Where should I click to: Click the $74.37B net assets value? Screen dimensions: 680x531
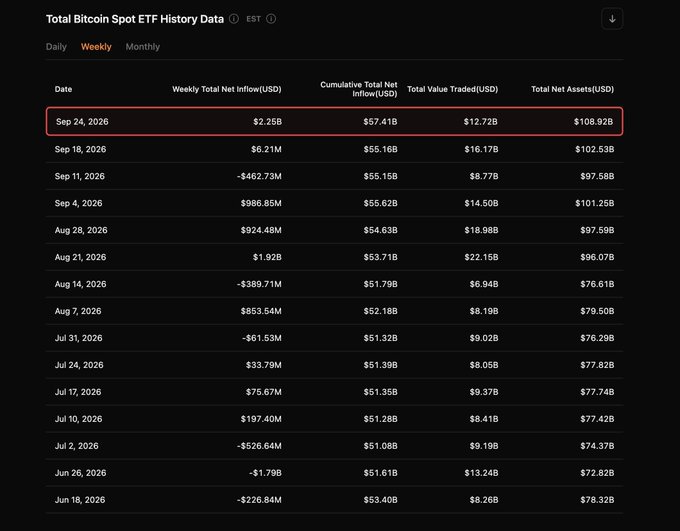pos(597,445)
